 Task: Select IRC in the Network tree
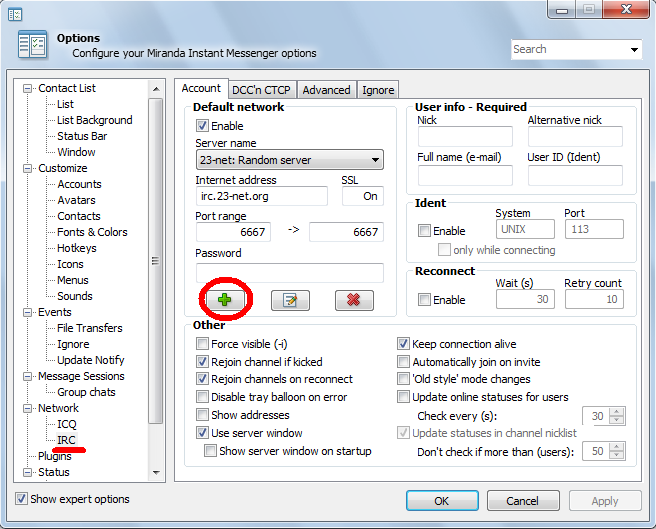pos(67,440)
